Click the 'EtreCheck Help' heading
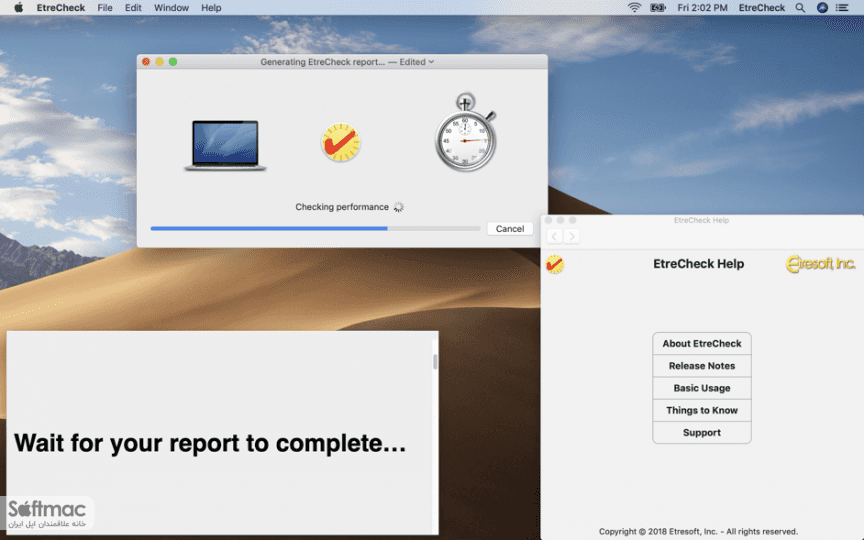Image resolution: width=864 pixels, height=540 pixels. coord(698,264)
